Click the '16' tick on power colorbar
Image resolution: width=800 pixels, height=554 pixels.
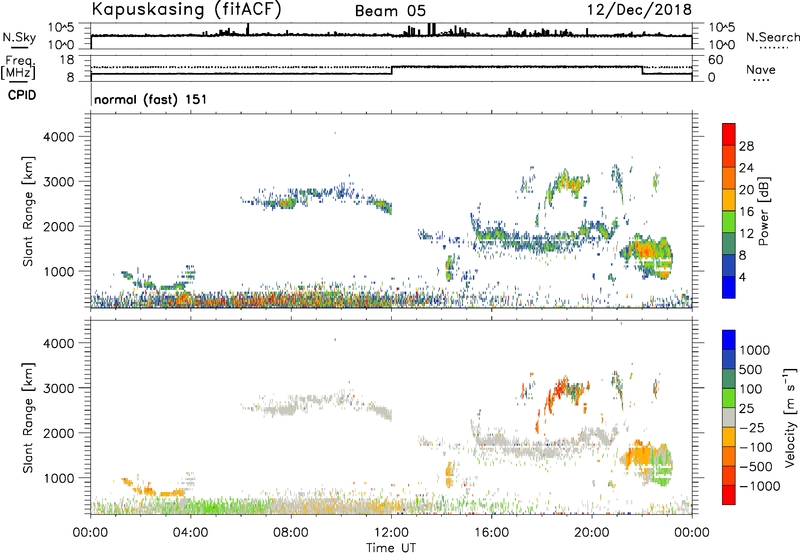tap(746, 212)
